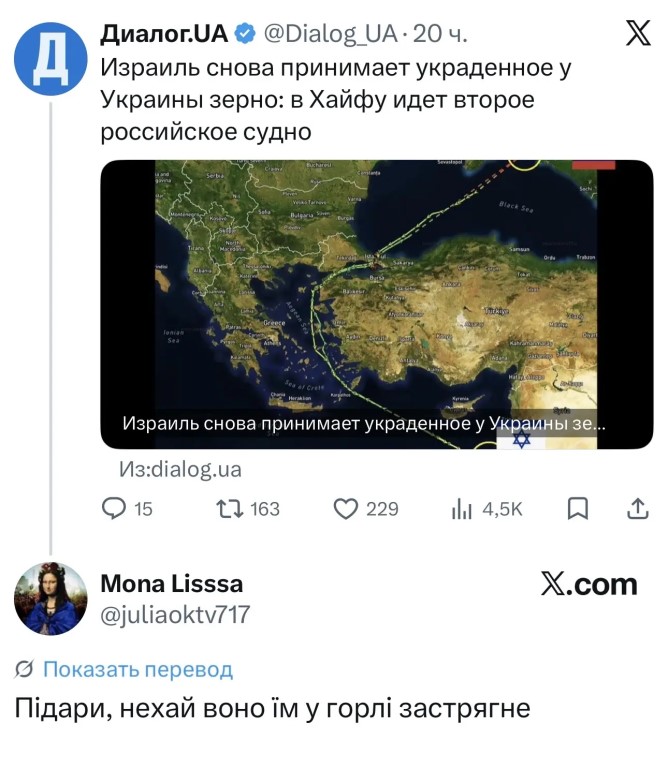Open the @Dialog_UA handle link
Screen dimensions: 668x768
pyautogui.click(x=330, y=34)
